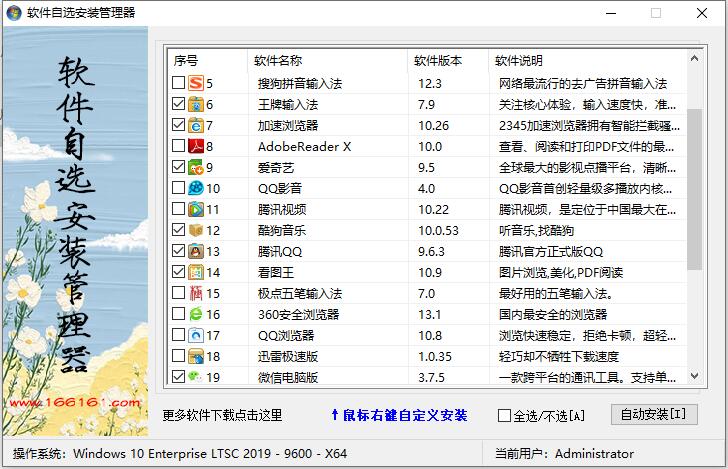Check the 迅雷极速版 checkbox

pyautogui.click(x=178, y=356)
